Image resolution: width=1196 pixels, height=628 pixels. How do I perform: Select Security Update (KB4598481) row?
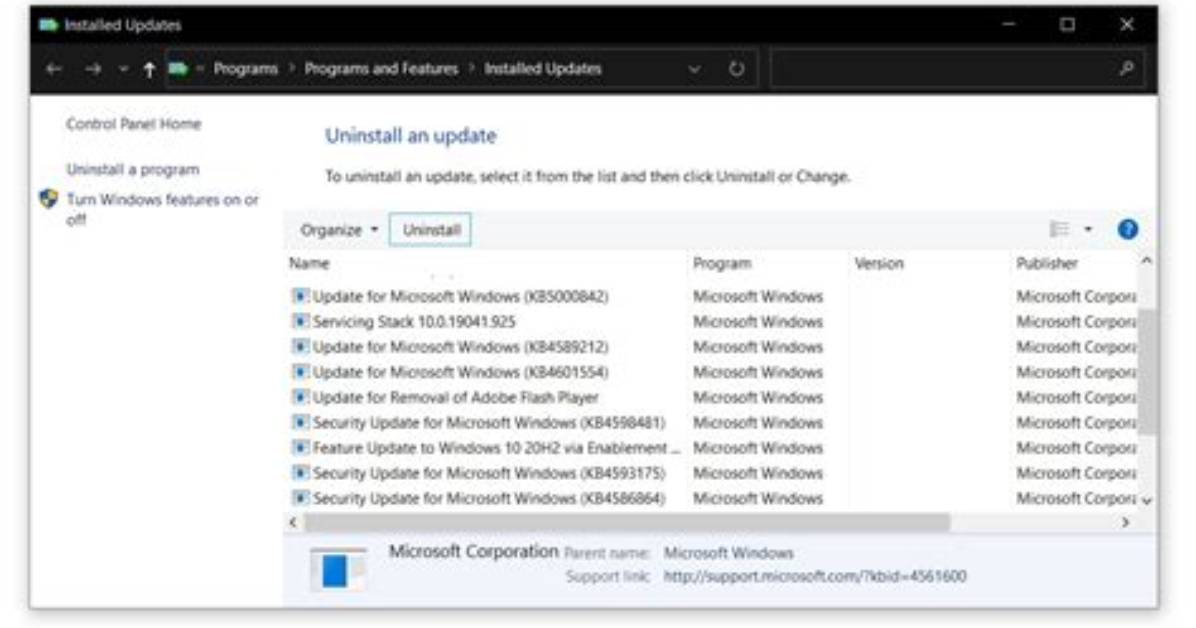488,422
